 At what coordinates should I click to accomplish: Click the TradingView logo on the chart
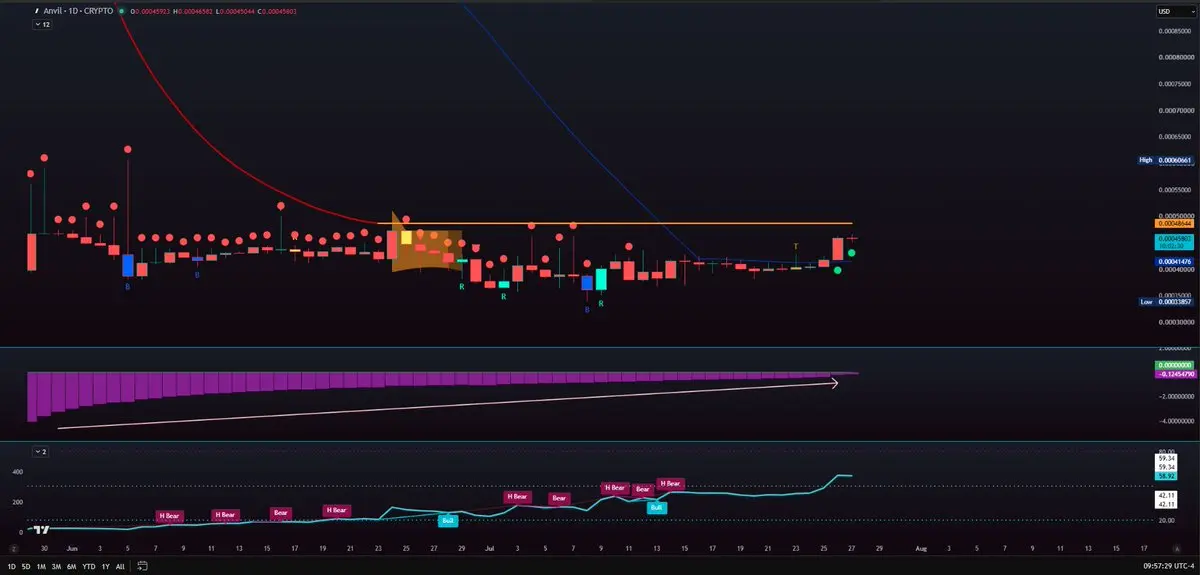pos(43,530)
